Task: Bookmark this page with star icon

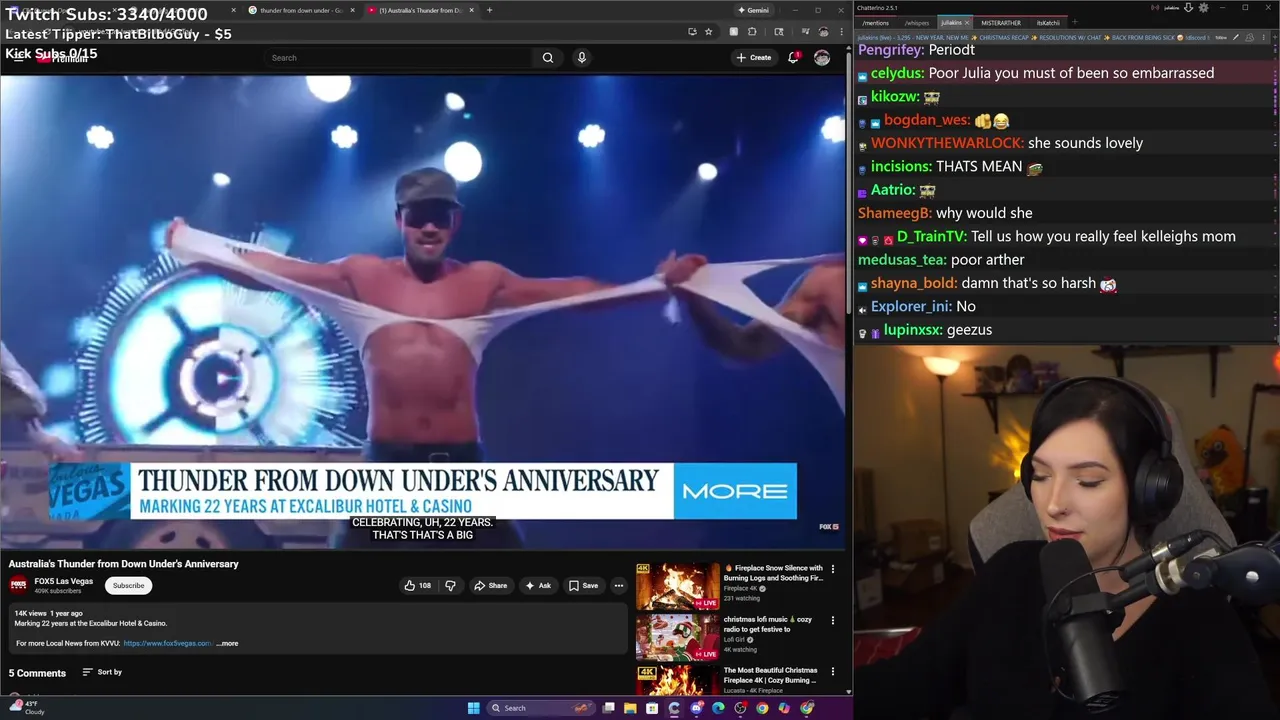Action: pyautogui.click(x=708, y=32)
